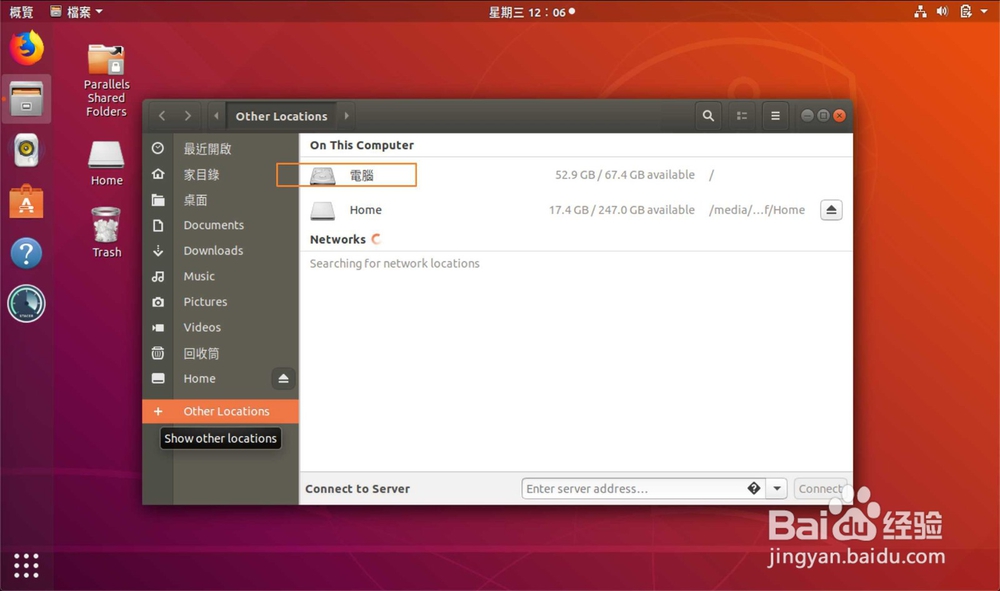The image size is (1000, 591).
Task: Open the clock 星期三 12:06 menu
Action: (532, 11)
